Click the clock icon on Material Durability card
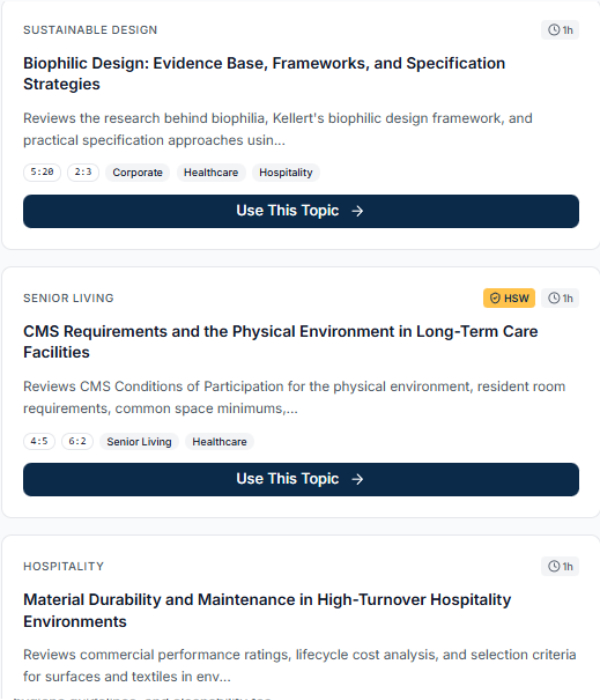 click(554, 567)
